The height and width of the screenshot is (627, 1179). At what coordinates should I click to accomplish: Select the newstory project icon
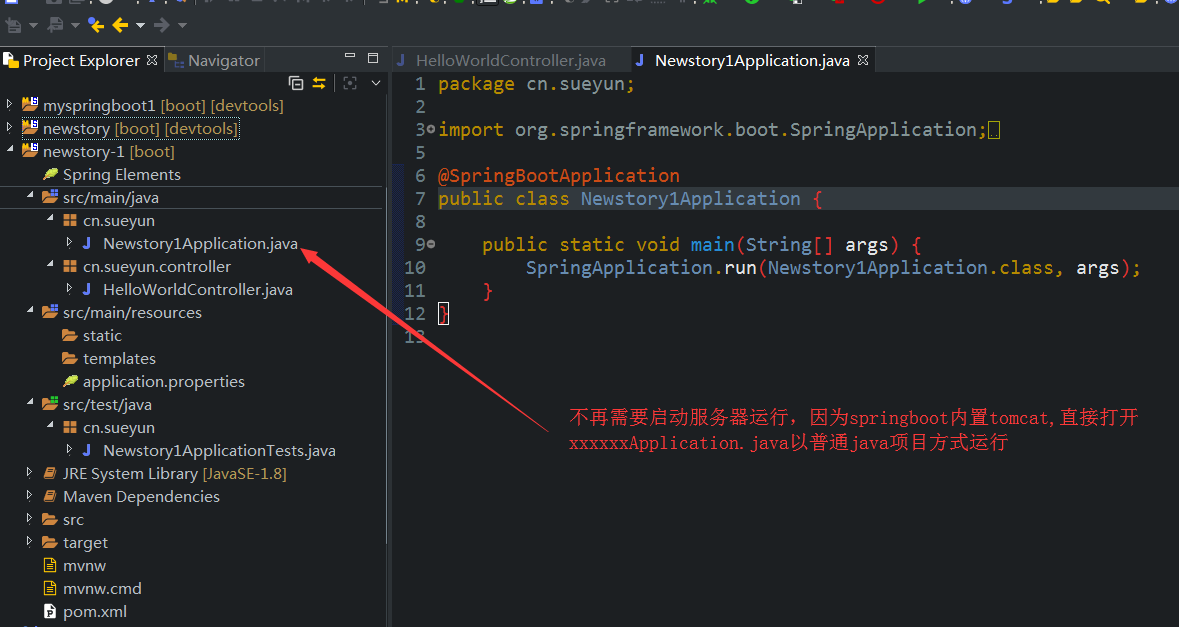30,127
